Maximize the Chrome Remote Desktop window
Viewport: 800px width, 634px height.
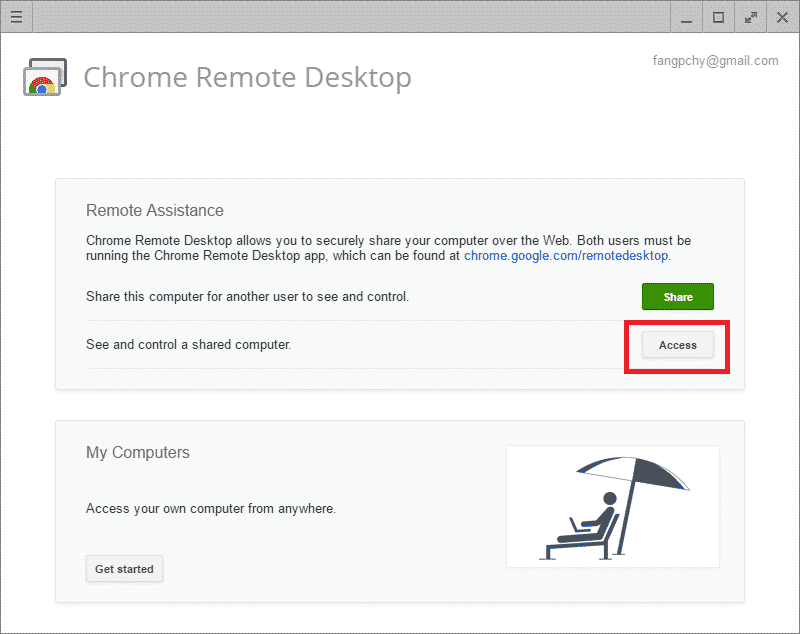pyautogui.click(x=718, y=17)
